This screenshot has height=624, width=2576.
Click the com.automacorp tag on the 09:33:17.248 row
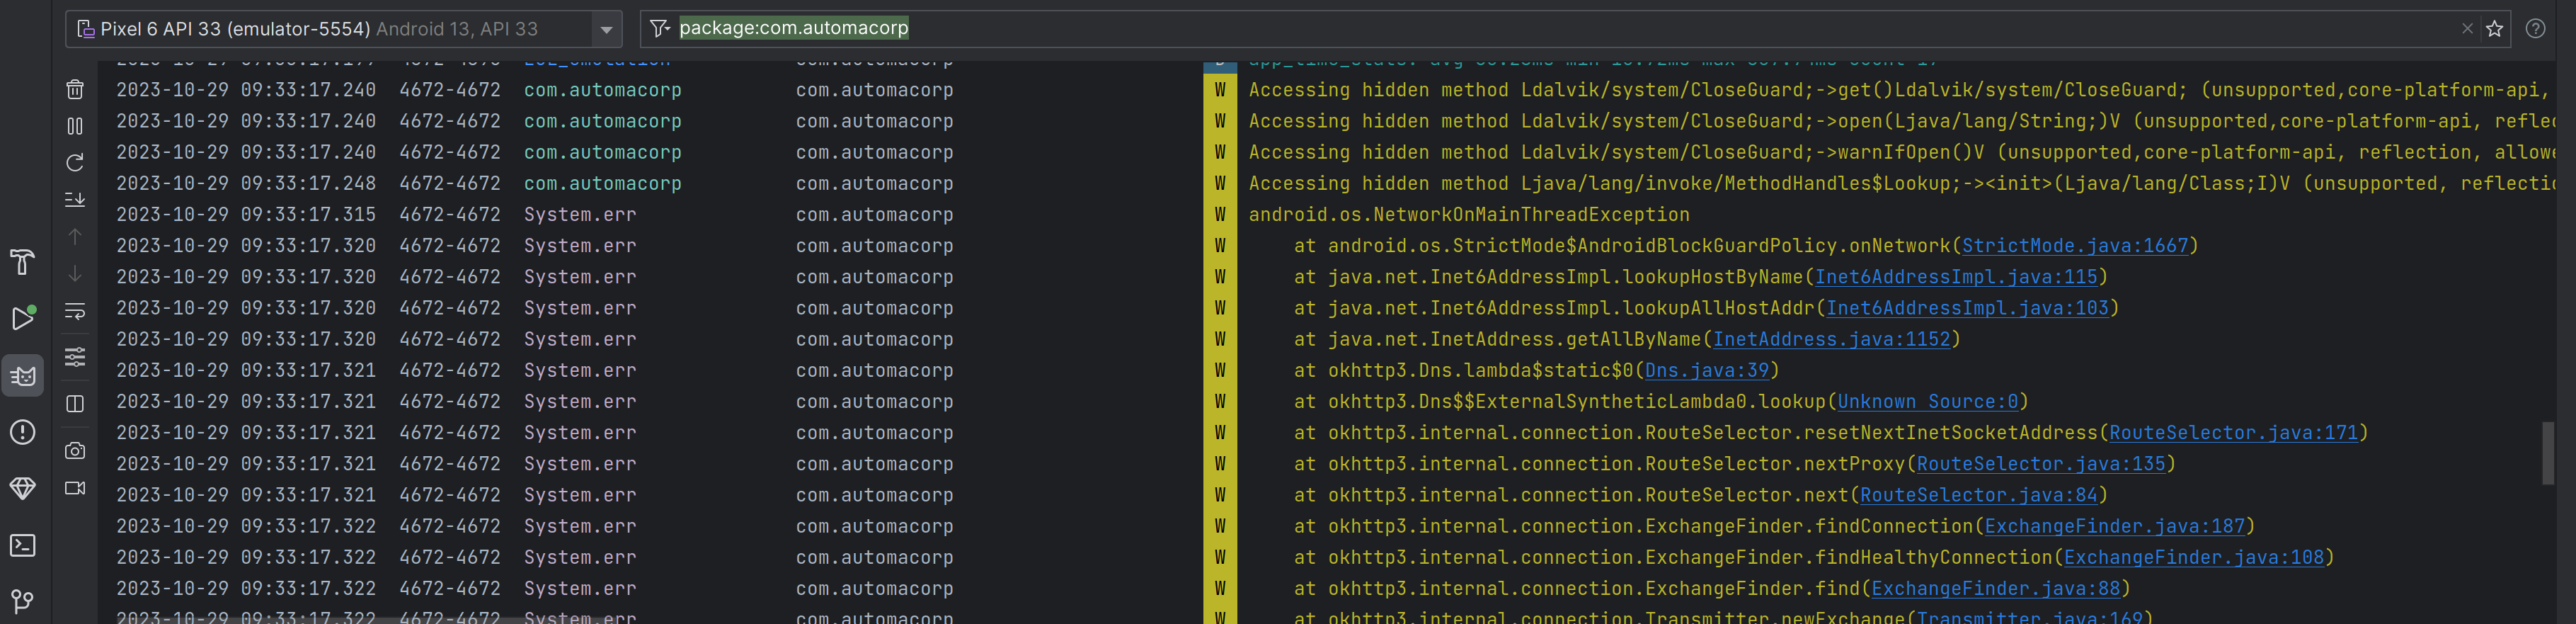point(602,183)
